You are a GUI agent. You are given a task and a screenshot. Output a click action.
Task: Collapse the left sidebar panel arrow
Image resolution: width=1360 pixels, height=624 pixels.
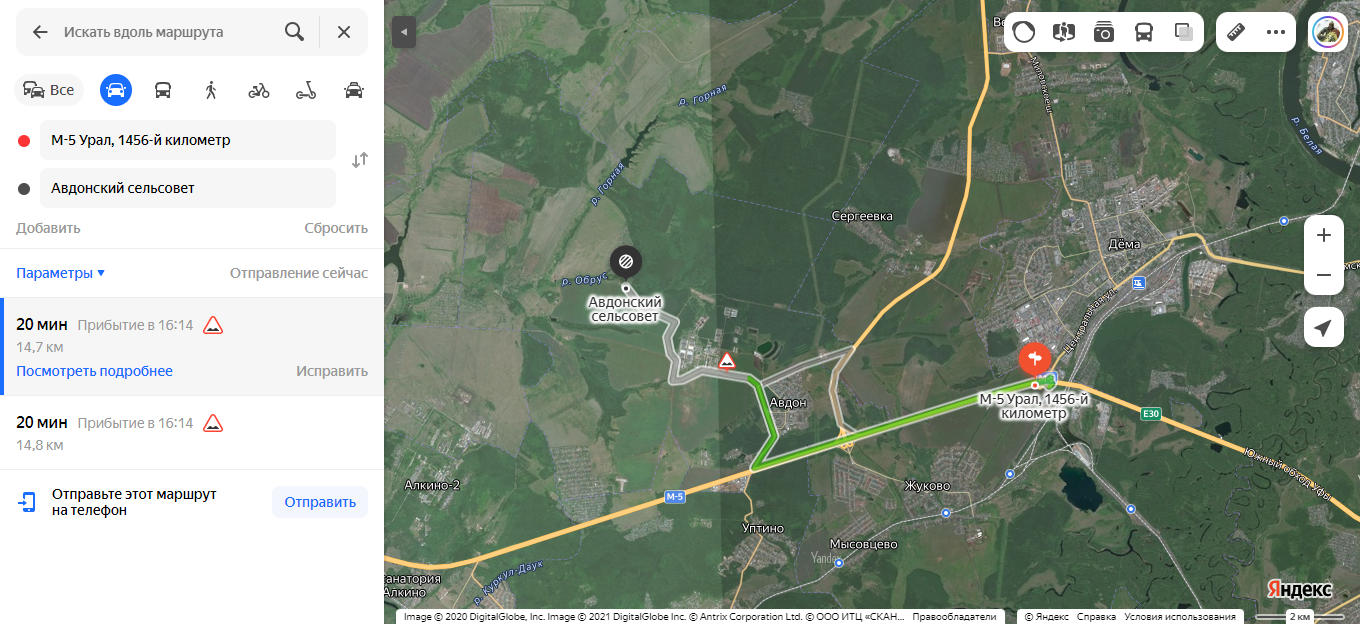click(x=403, y=32)
